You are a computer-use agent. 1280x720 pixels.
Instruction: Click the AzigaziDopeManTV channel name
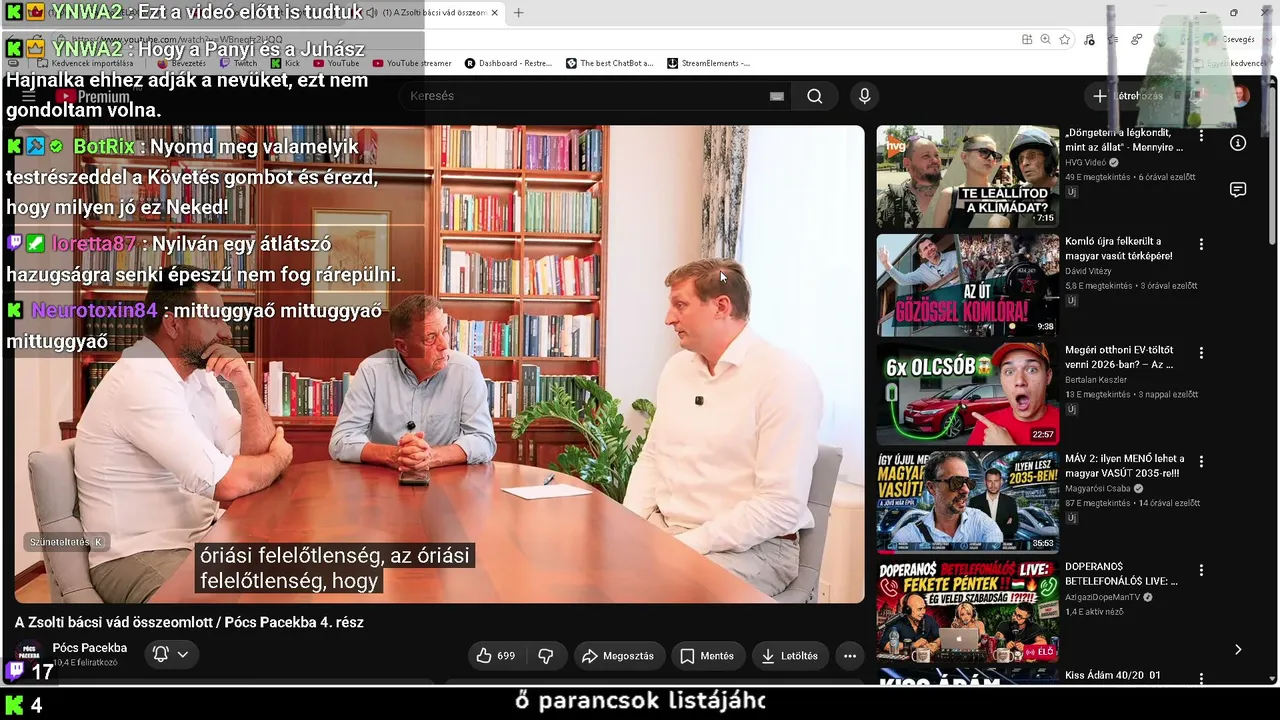tap(1104, 597)
